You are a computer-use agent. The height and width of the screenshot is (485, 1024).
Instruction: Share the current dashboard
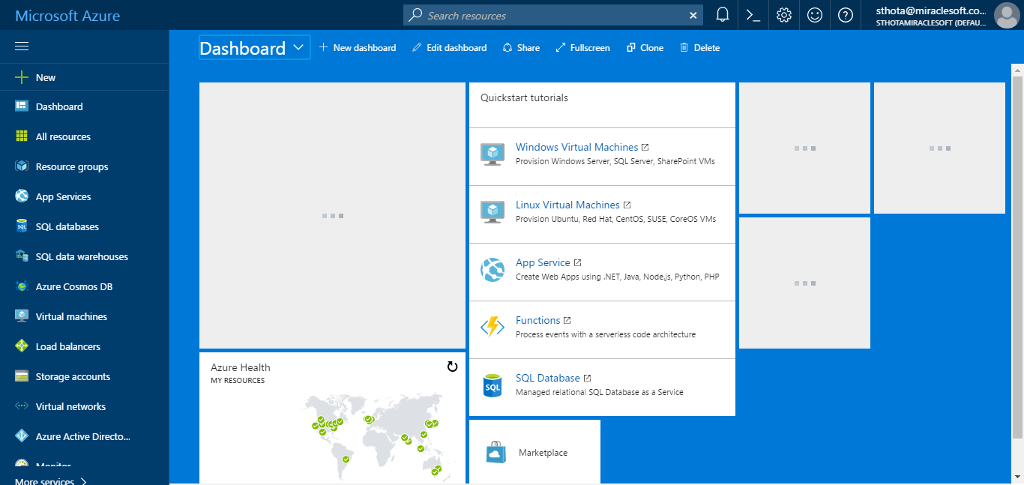pos(521,48)
